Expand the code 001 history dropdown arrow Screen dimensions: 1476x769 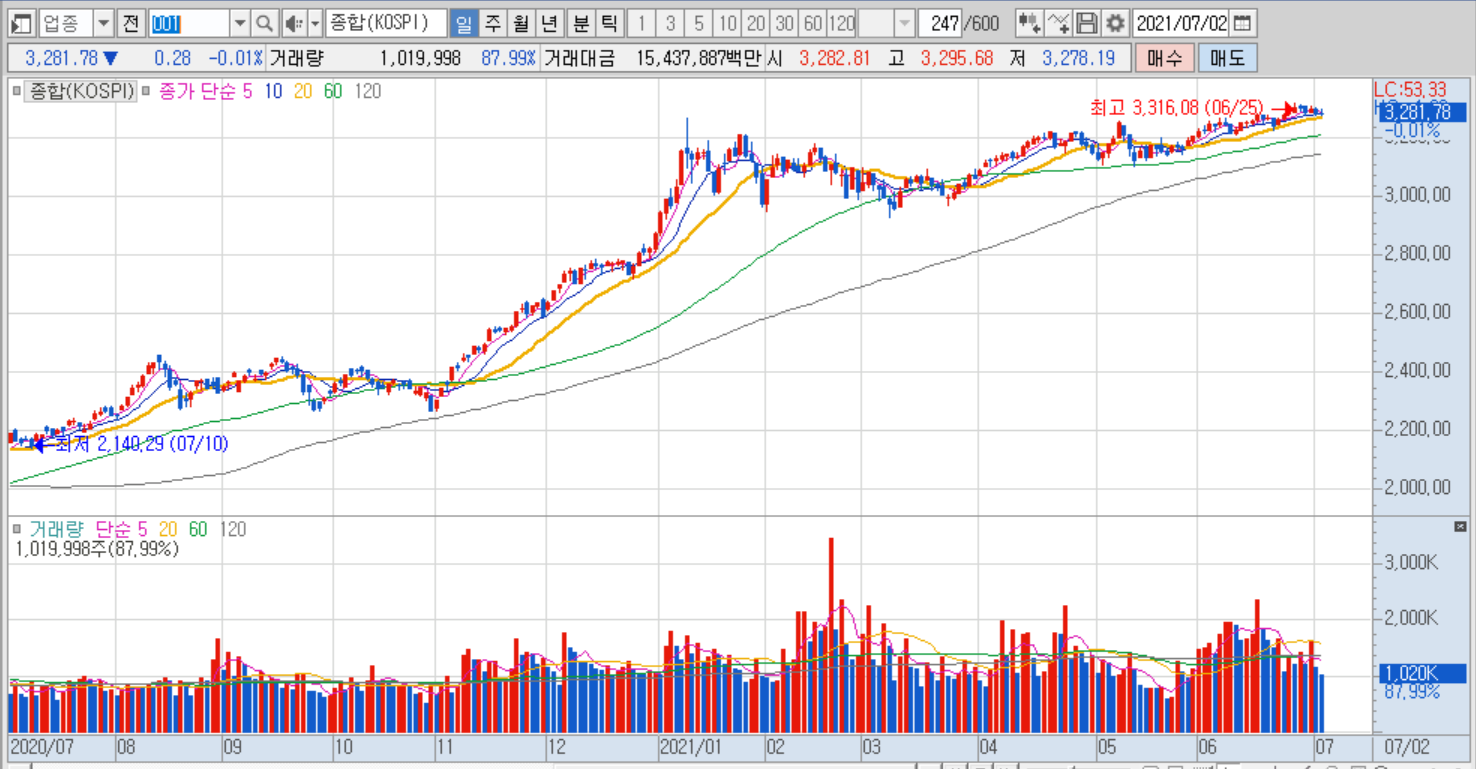point(240,23)
